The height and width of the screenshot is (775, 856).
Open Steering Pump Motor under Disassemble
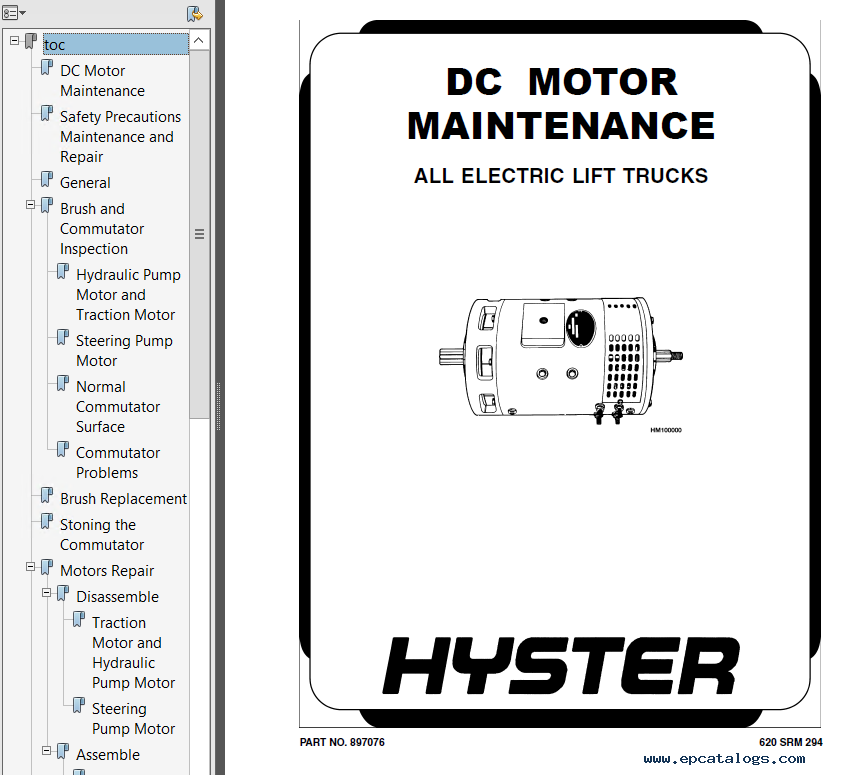point(133,718)
